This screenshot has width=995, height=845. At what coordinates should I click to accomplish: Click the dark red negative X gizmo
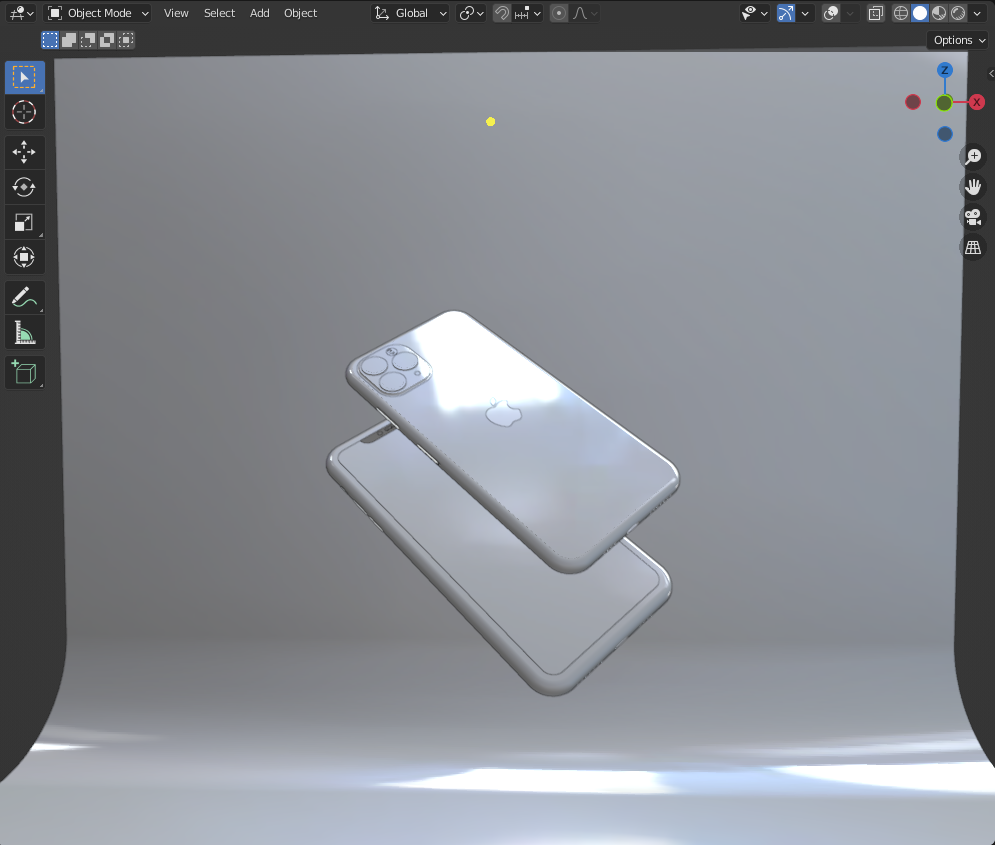coord(913,102)
